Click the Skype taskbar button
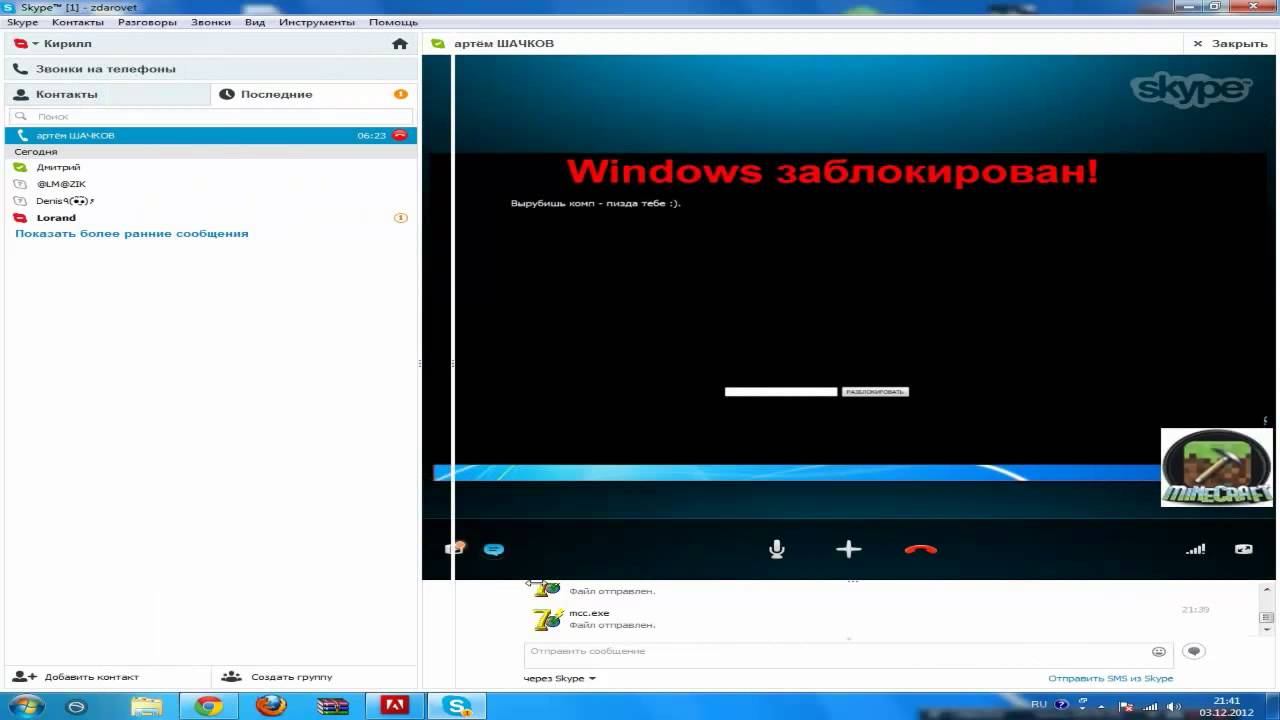Screen dimensions: 1280x720 pyautogui.click(x=457, y=705)
